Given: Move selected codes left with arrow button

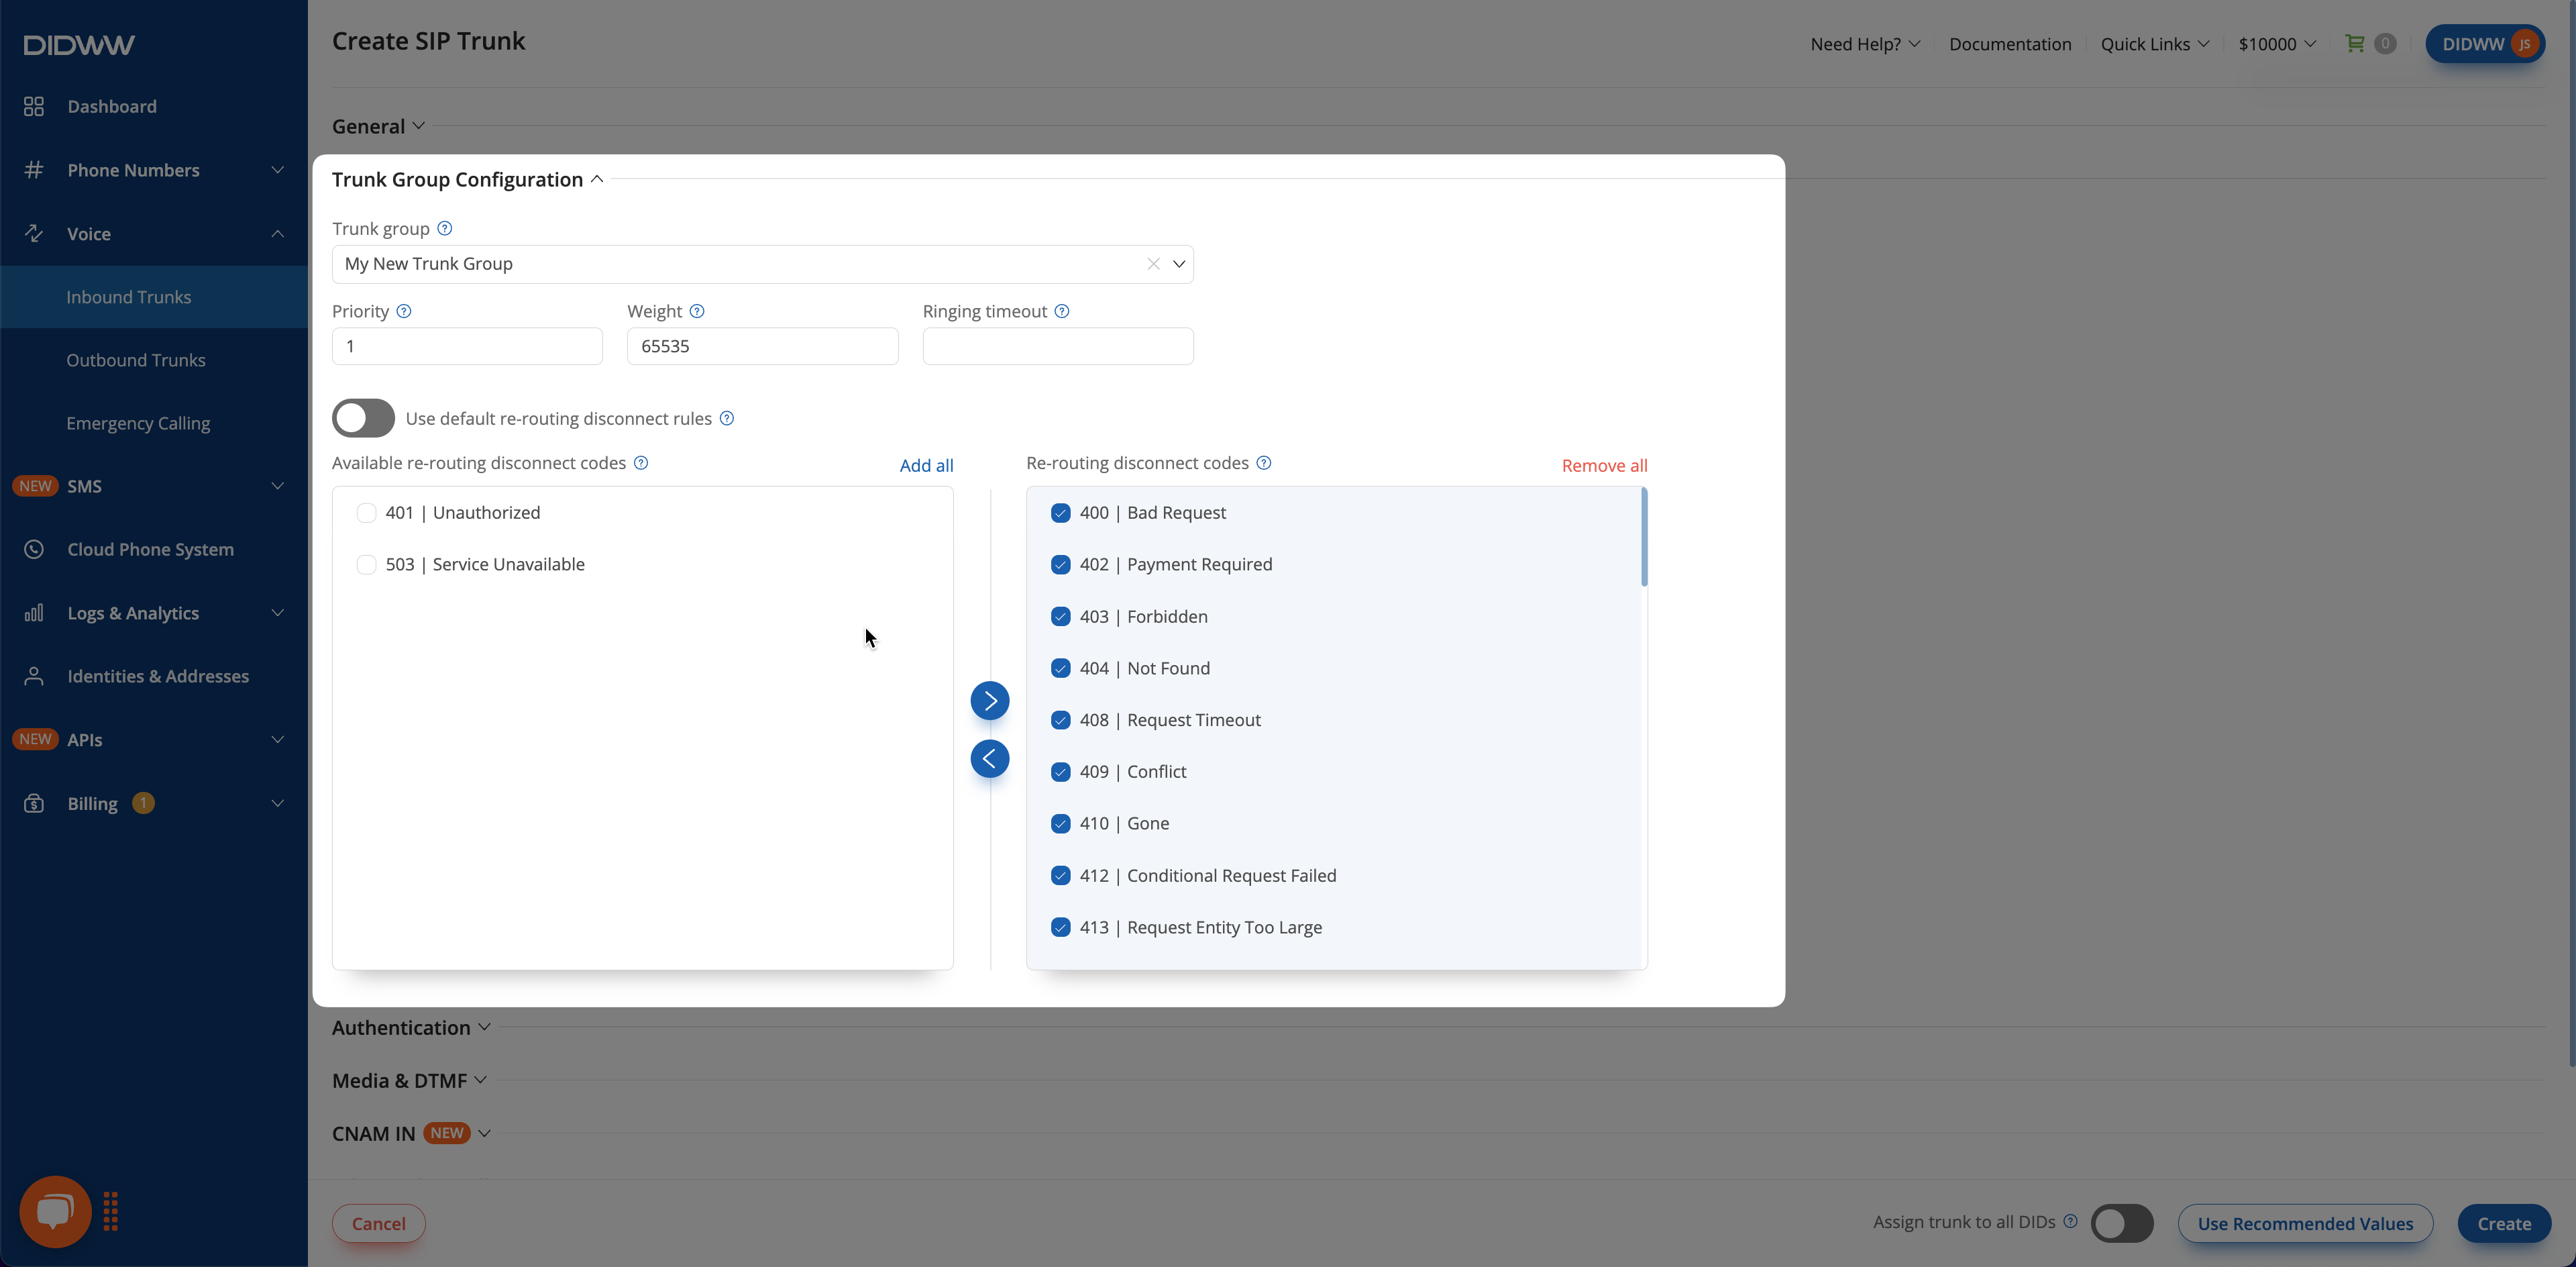Looking at the screenshot, I should (x=990, y=758).
